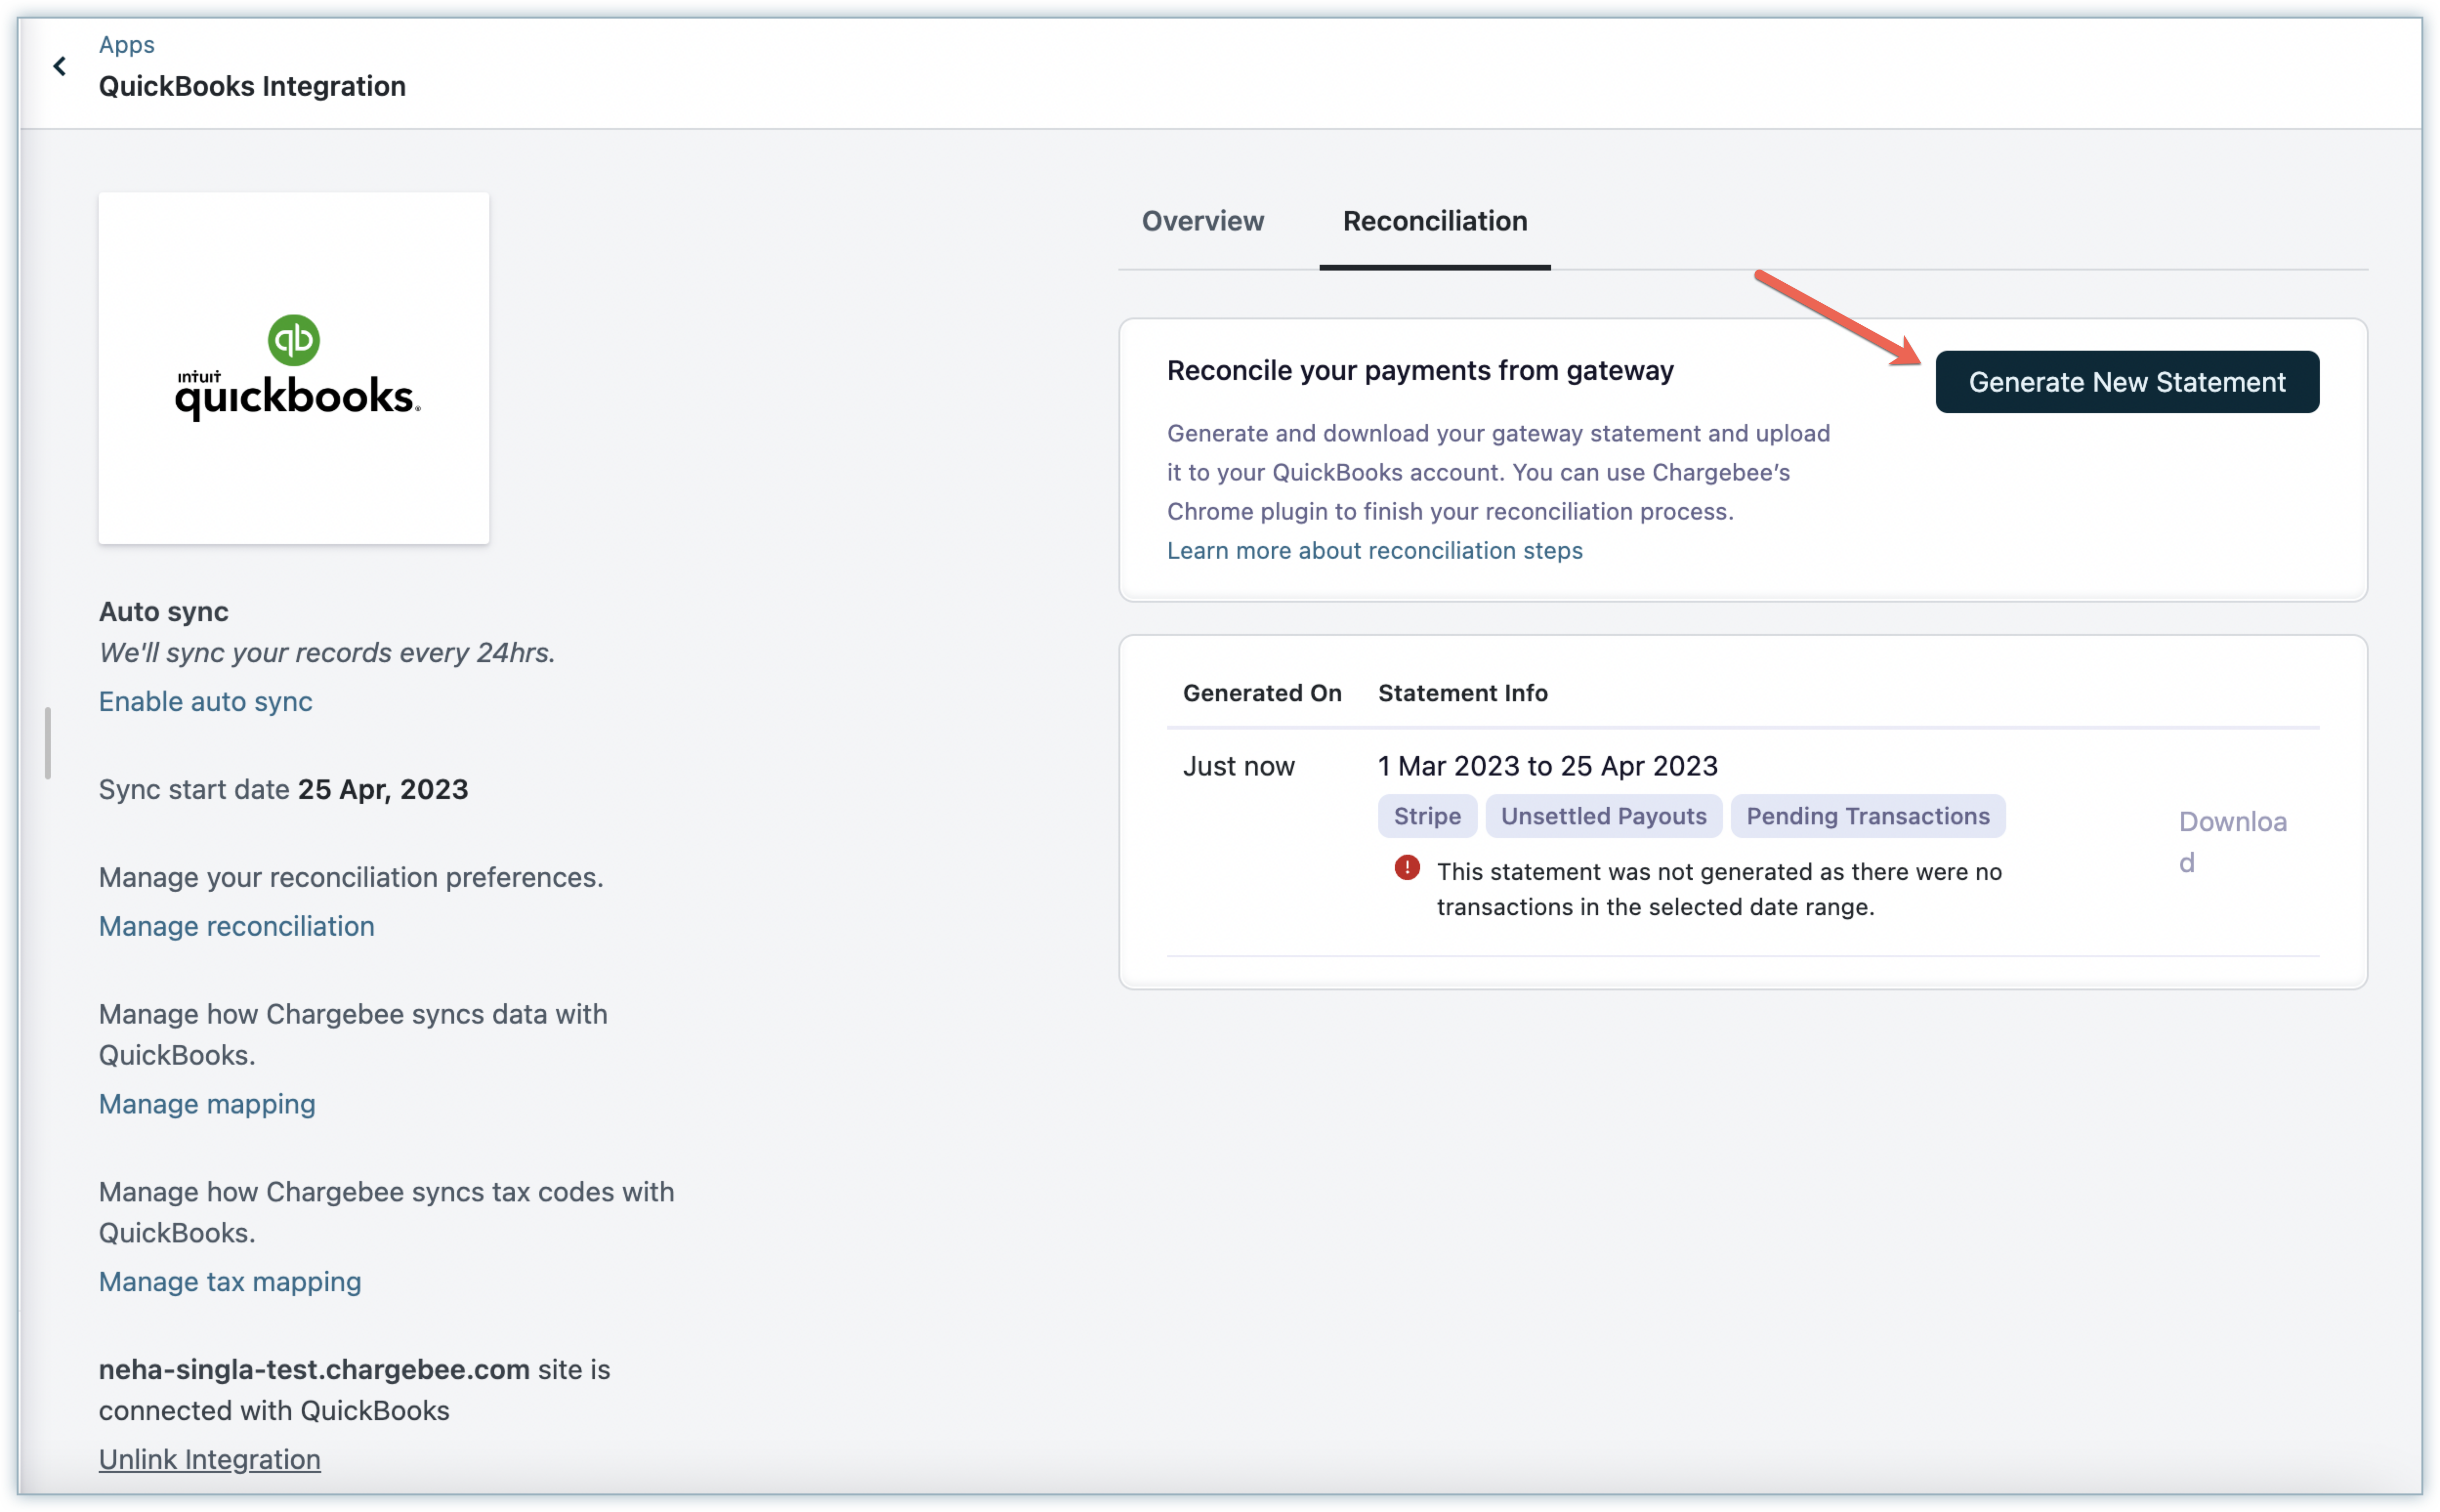Viewport: 2440px width, 1512px height.
Task: Select the Reconciliation tab
Action: 1434,221
